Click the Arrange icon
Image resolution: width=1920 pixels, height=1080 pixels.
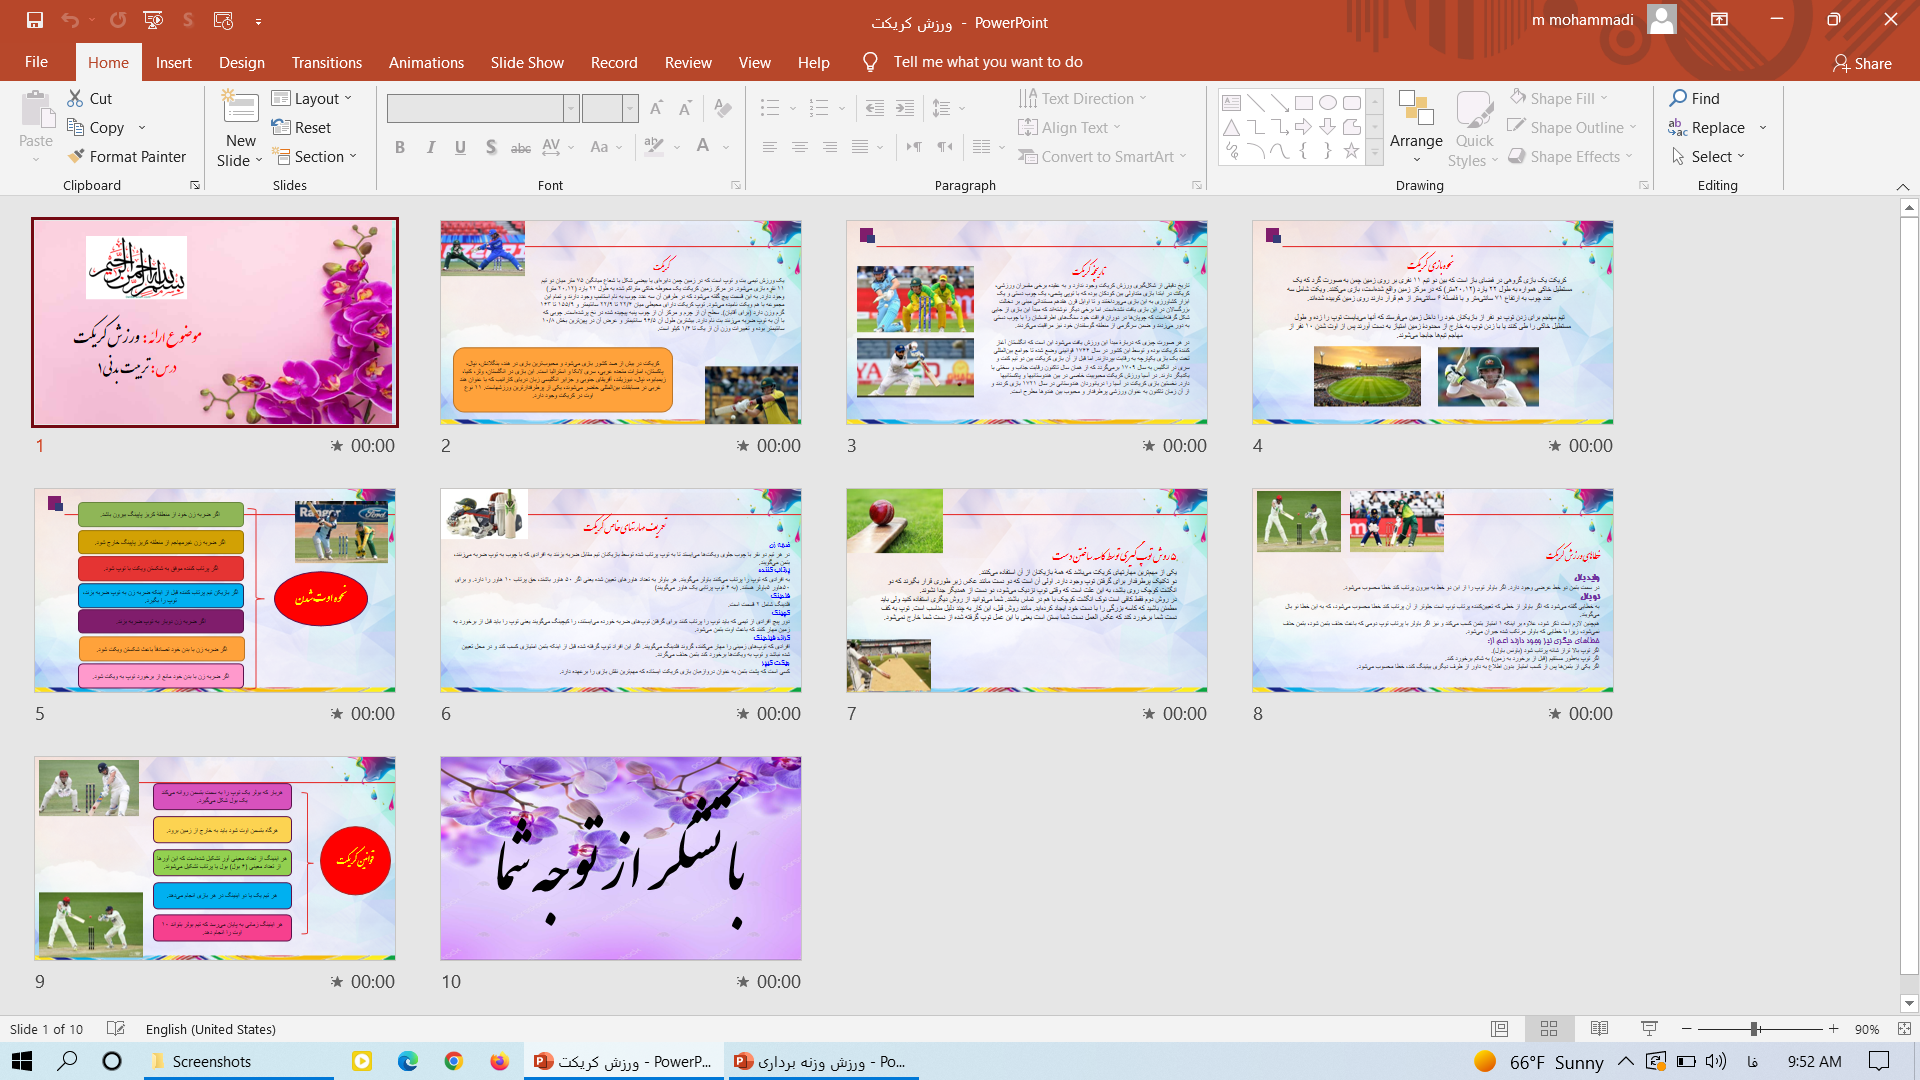[1416, 108]
